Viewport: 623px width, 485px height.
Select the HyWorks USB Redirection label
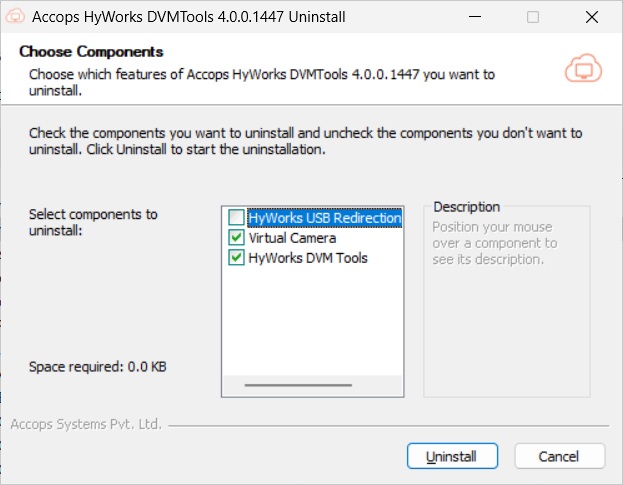324,218
